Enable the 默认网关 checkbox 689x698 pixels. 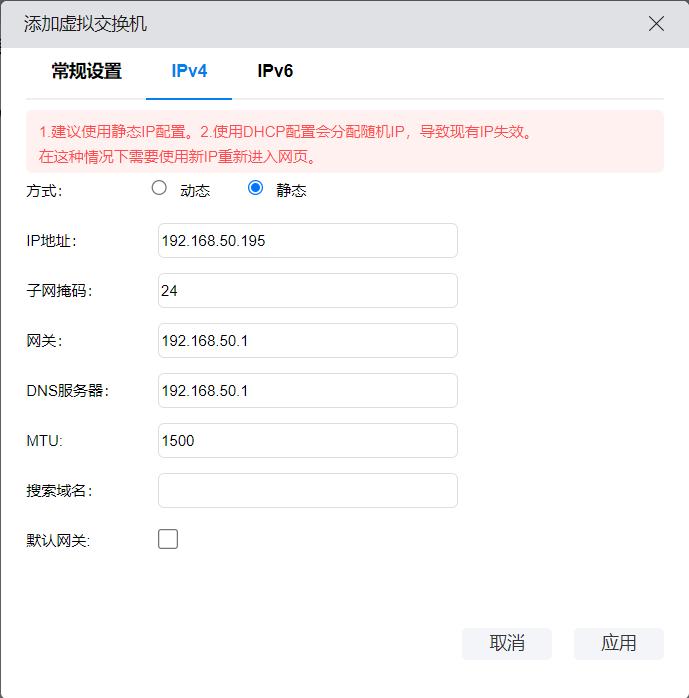click(x=168, y=540)
